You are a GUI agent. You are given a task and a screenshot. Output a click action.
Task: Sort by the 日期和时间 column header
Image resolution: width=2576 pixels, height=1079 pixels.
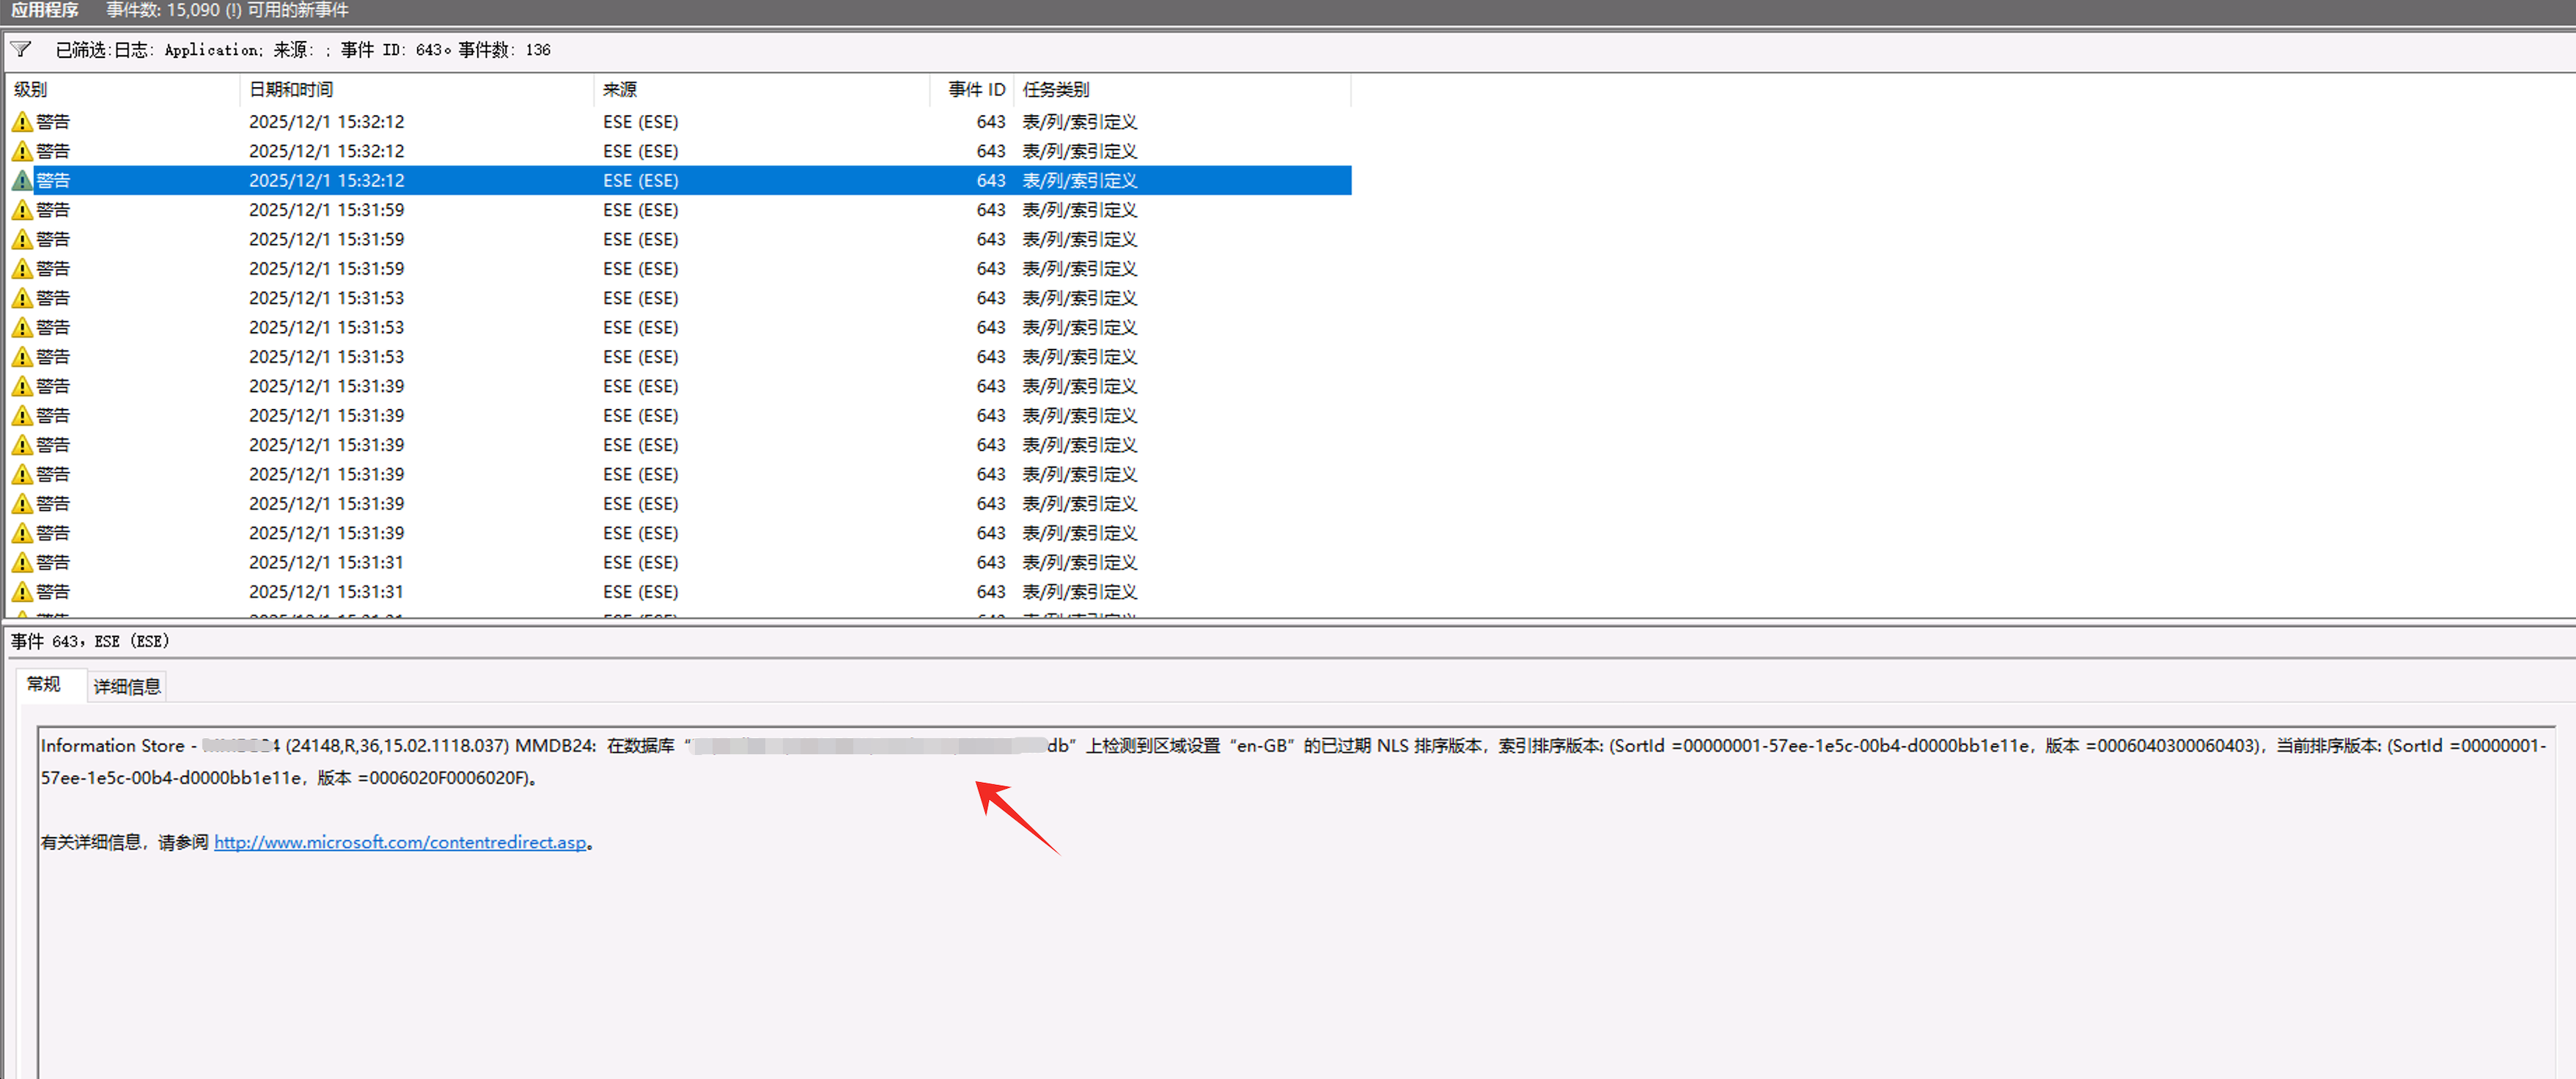pos(291,90)
